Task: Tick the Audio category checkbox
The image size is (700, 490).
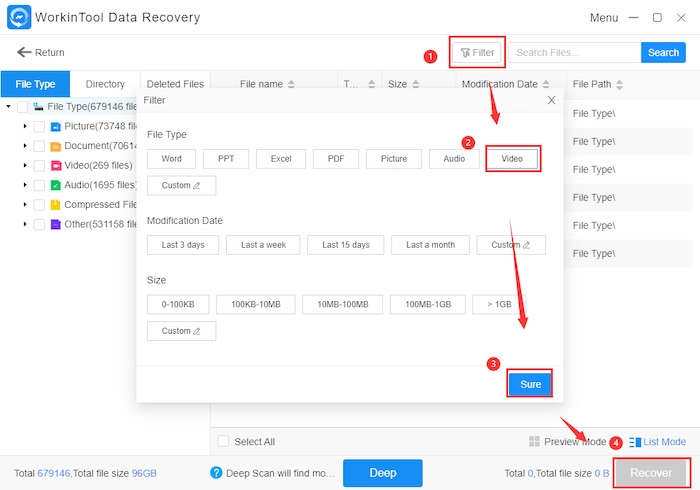Action: pyautogui.click(x=39, y=185)
